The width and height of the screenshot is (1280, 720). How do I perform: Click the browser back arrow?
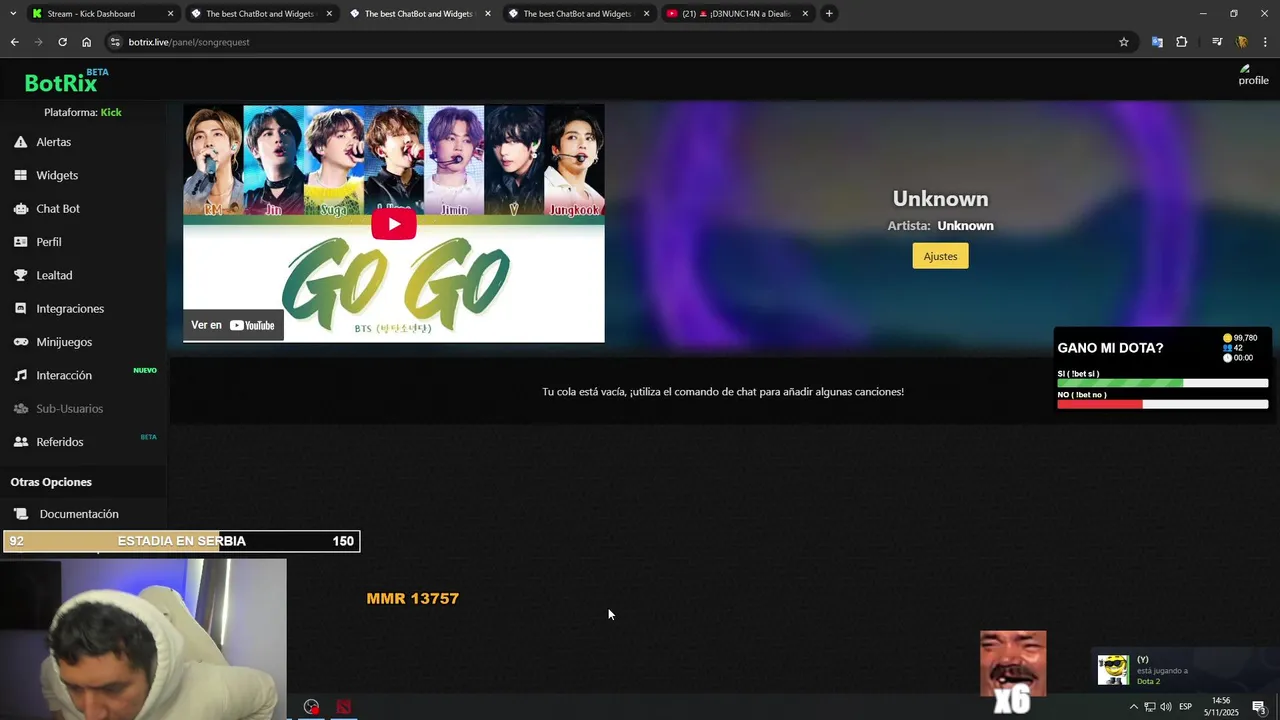14,42
